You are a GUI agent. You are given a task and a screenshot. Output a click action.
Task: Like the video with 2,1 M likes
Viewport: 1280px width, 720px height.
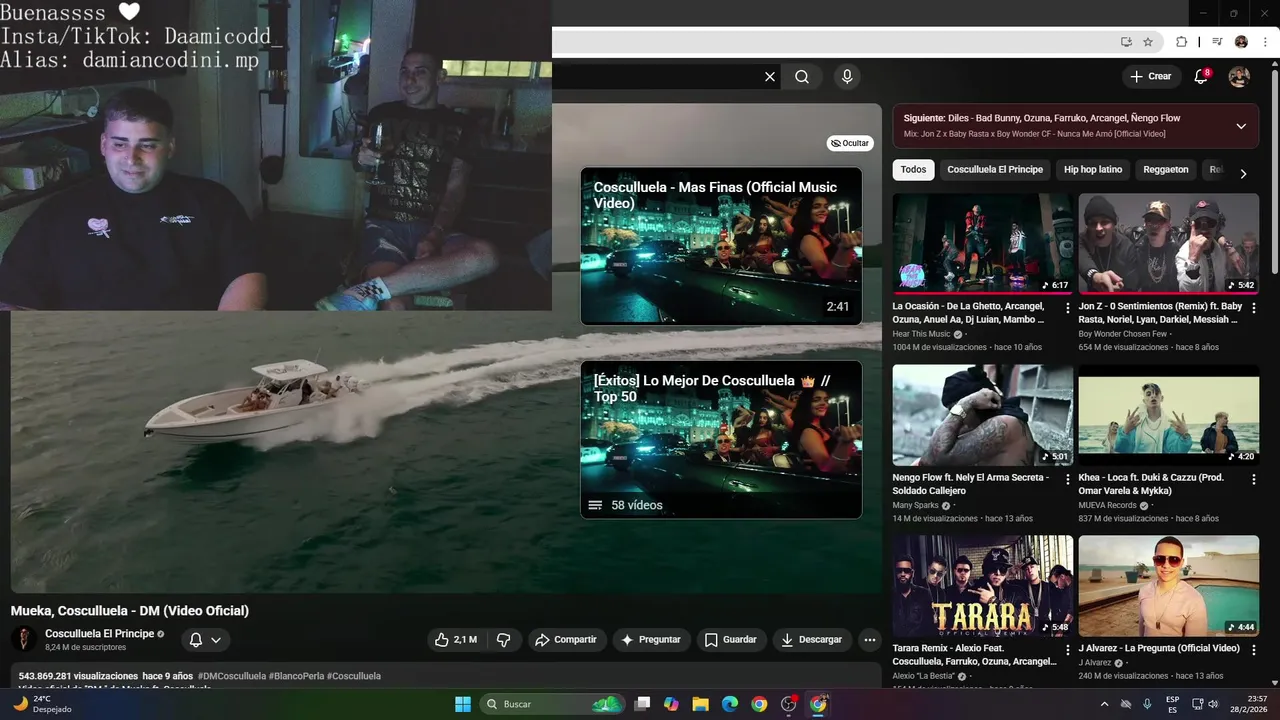tap(456, 640)
